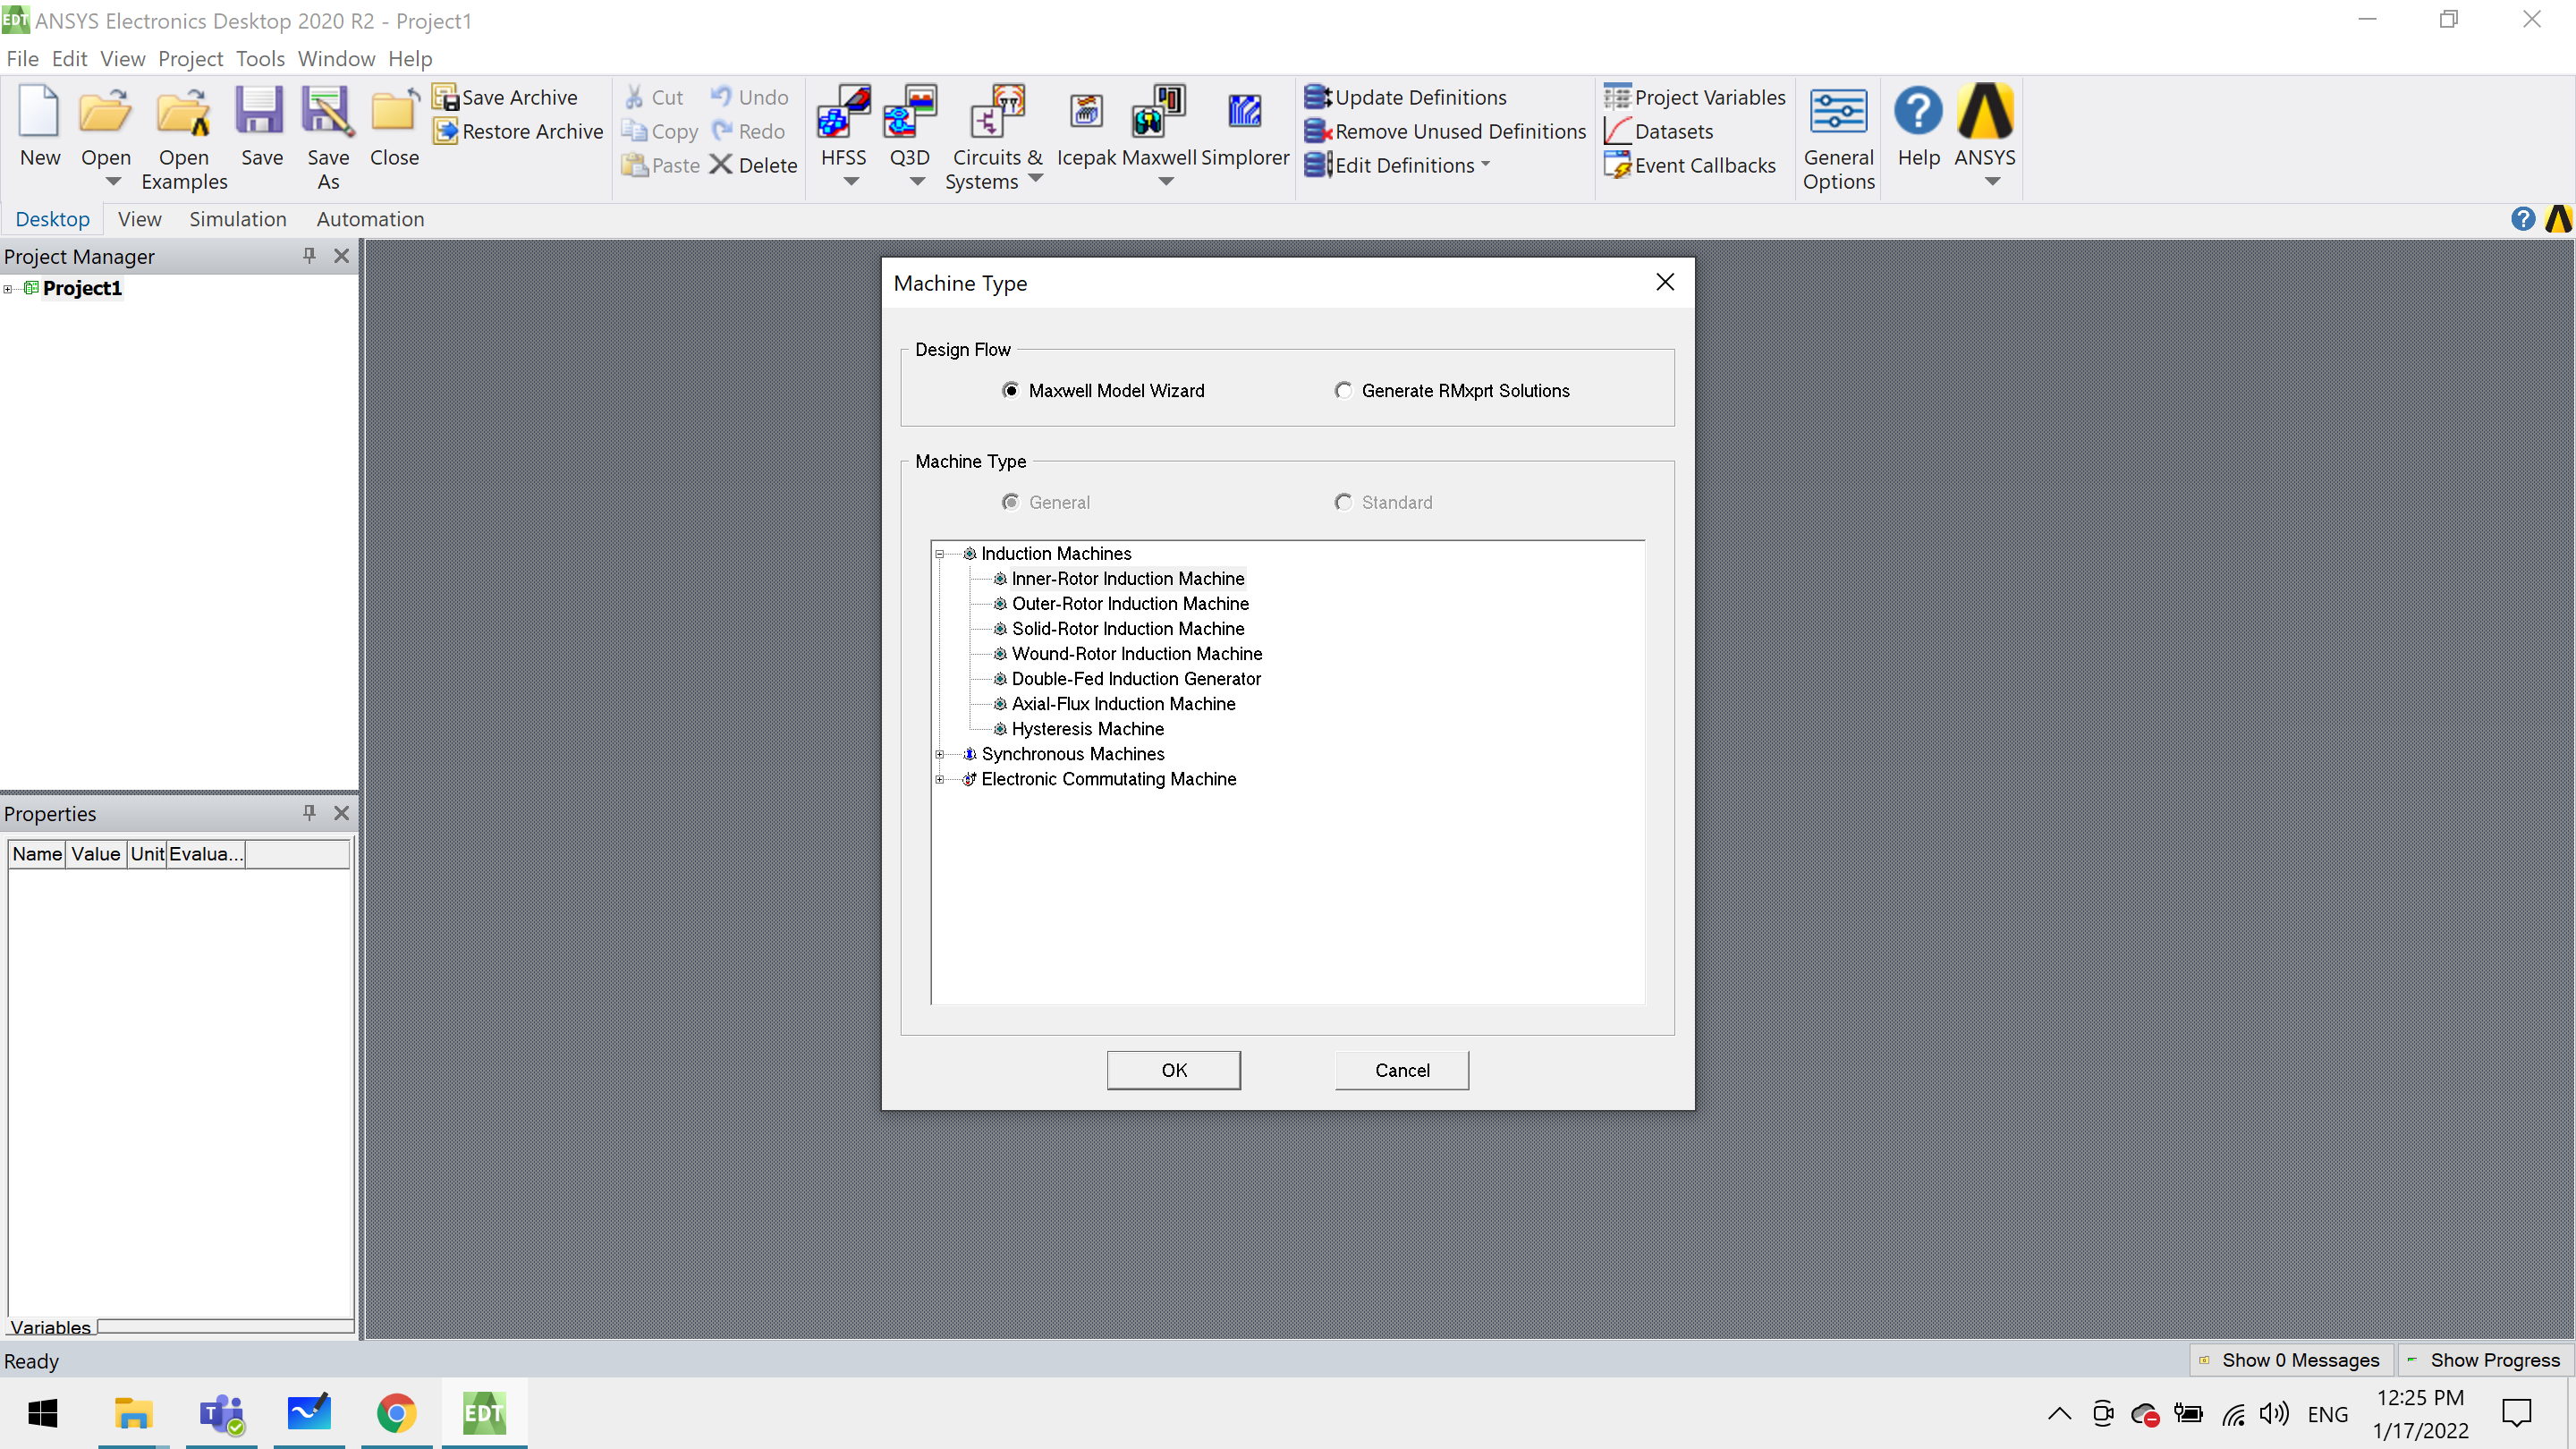Open the Project menu
Viewport: 2576px width, 1449px height.
point(190,59)
